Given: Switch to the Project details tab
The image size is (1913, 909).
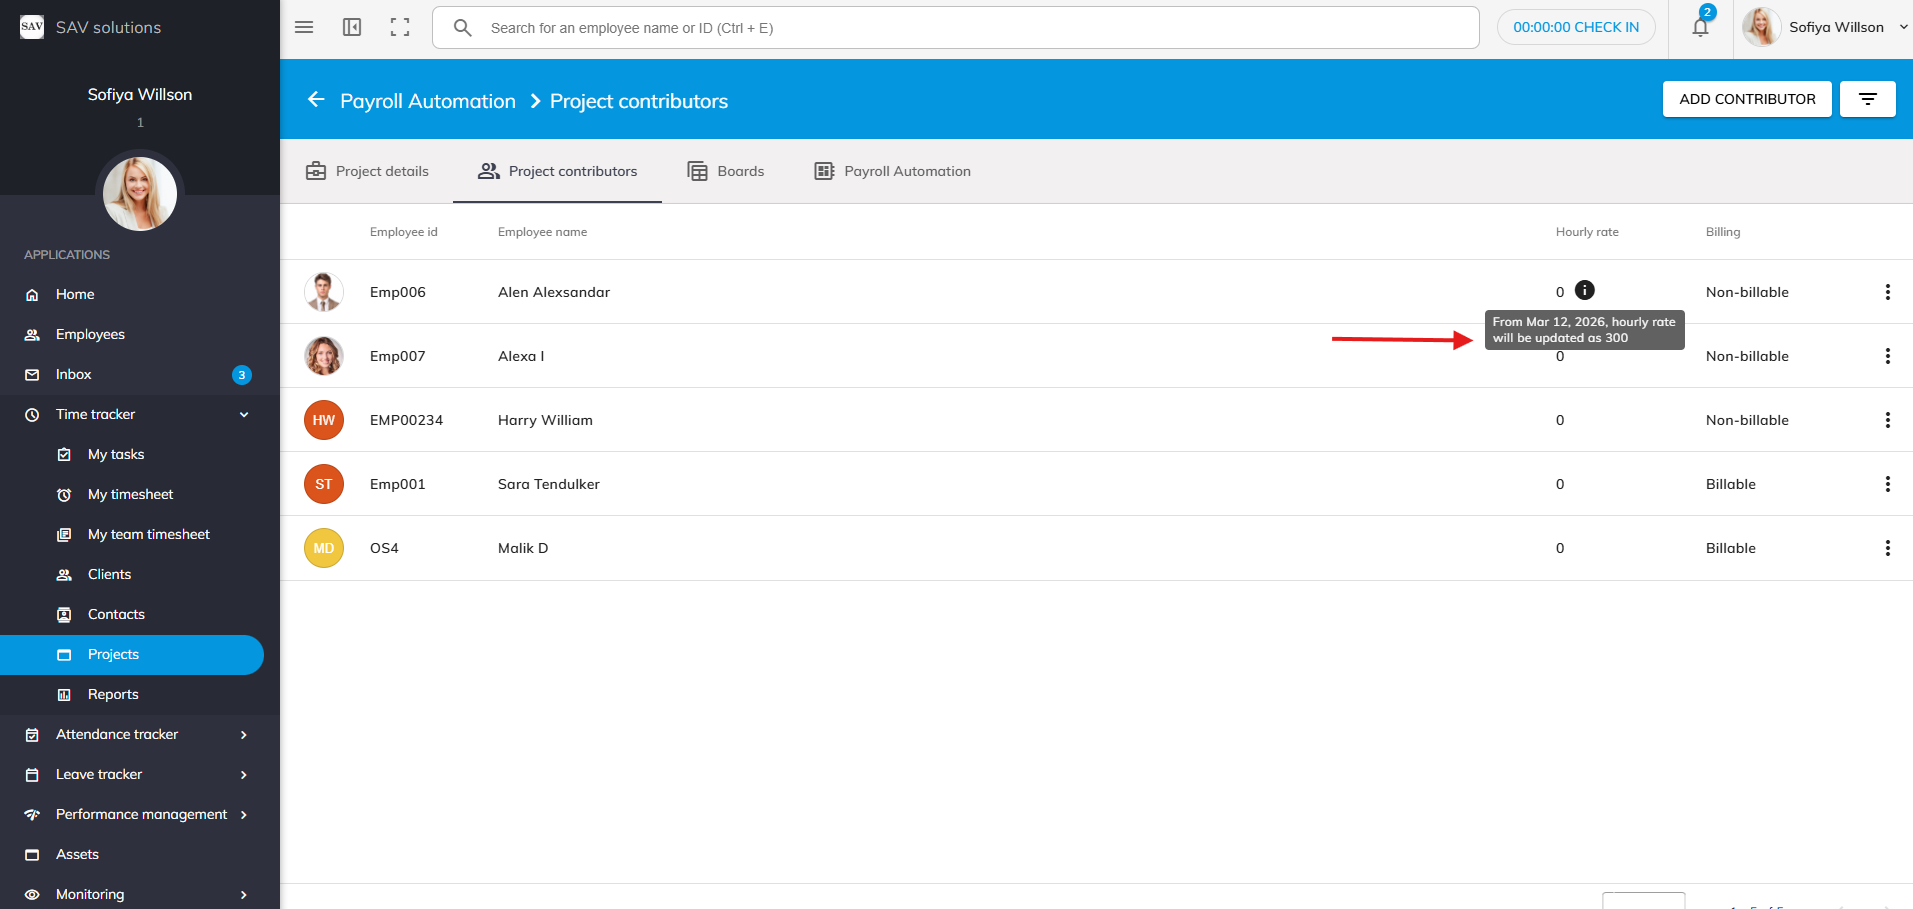Looking at the screenshot, I should click(367, 171).
